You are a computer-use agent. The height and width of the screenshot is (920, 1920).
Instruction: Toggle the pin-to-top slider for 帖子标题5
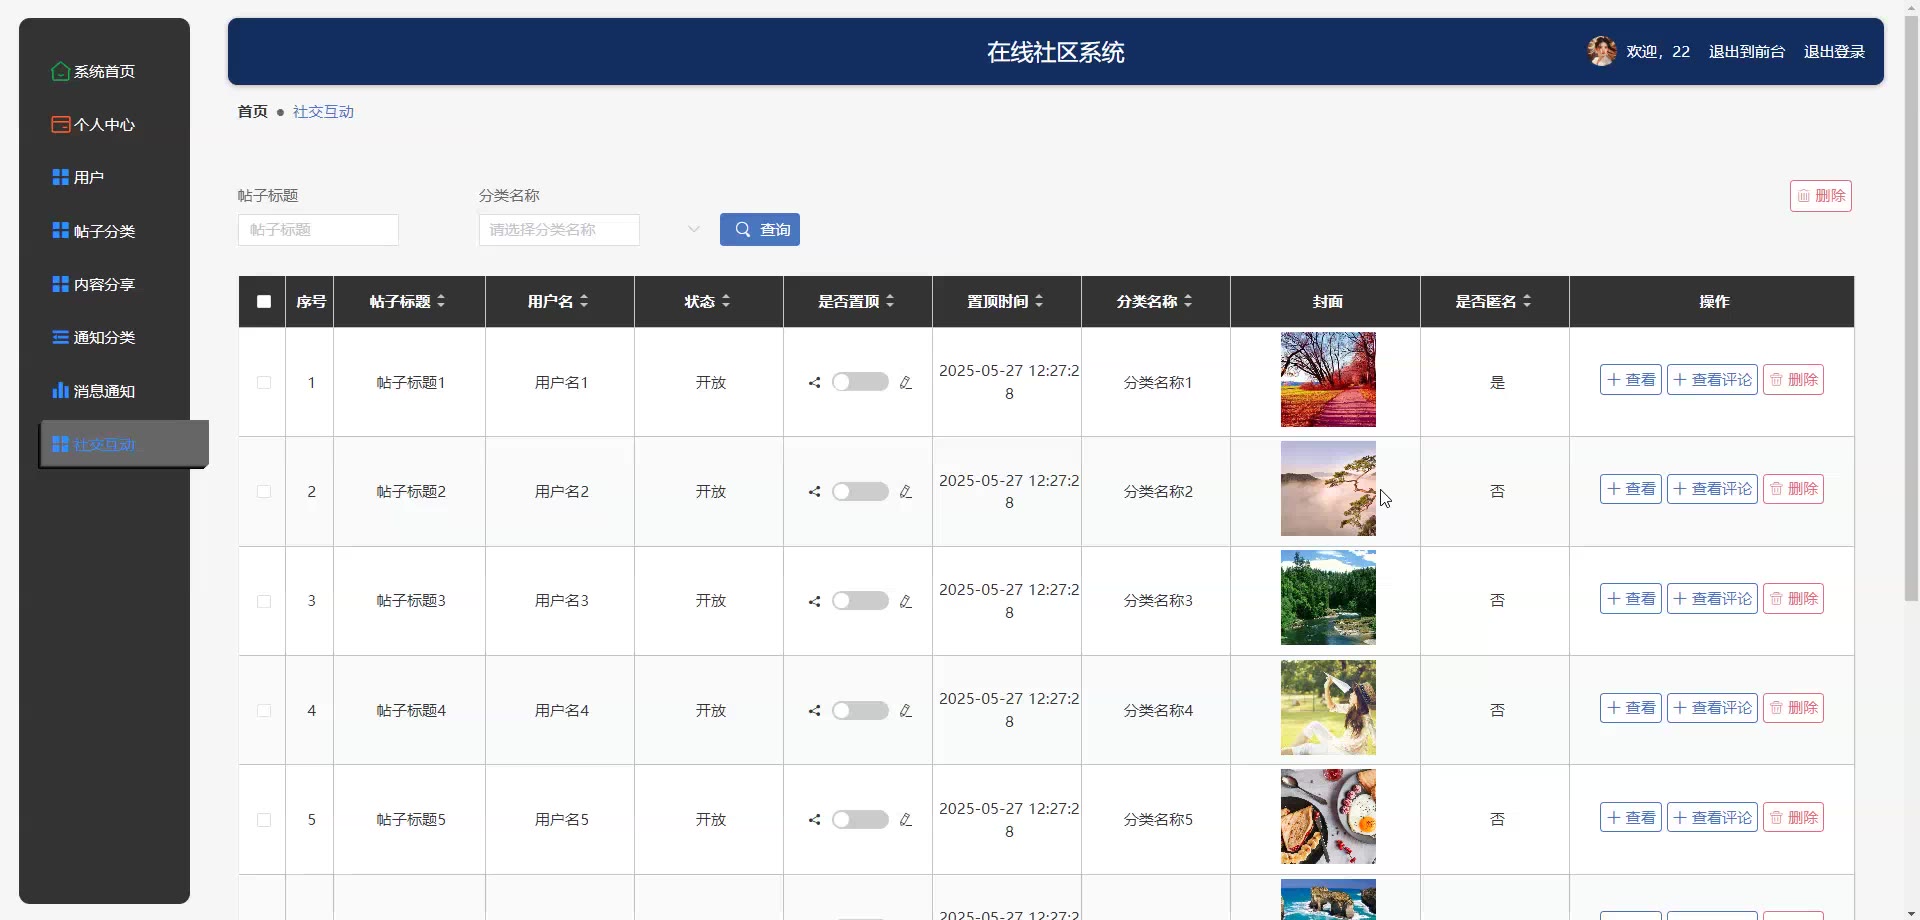point(859,819)
